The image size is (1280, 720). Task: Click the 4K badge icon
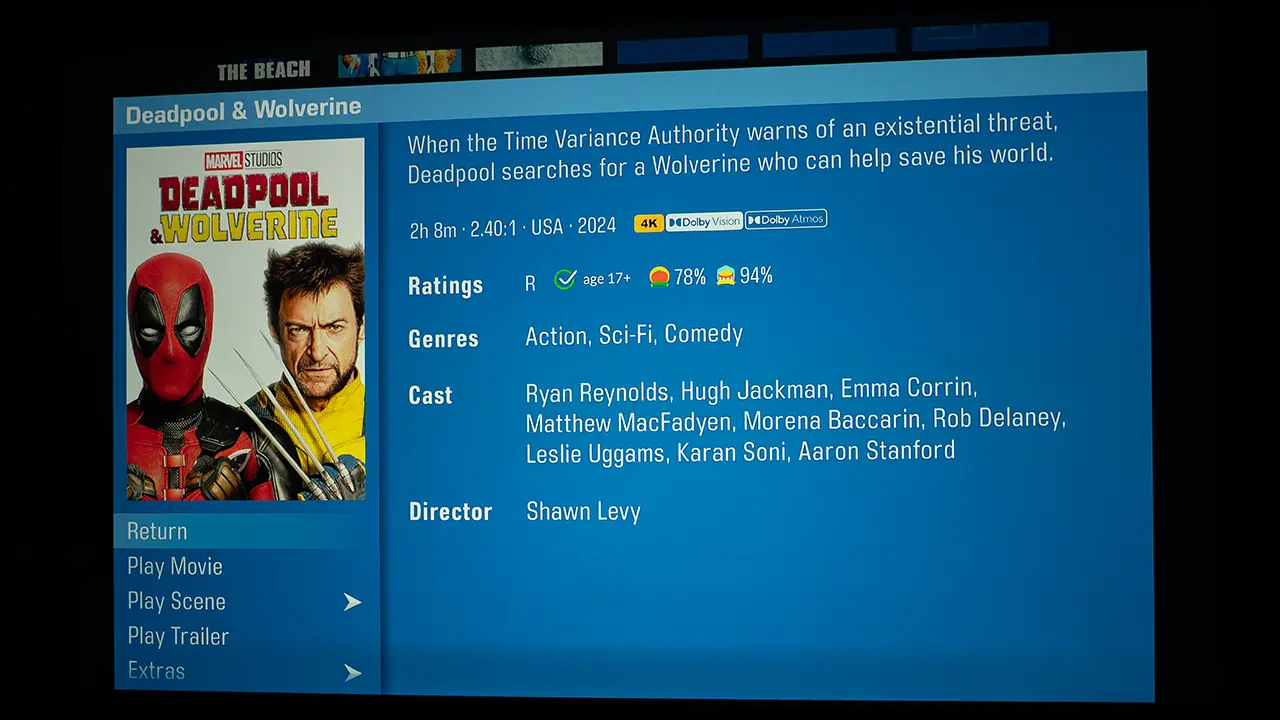(x=649, y=223)
